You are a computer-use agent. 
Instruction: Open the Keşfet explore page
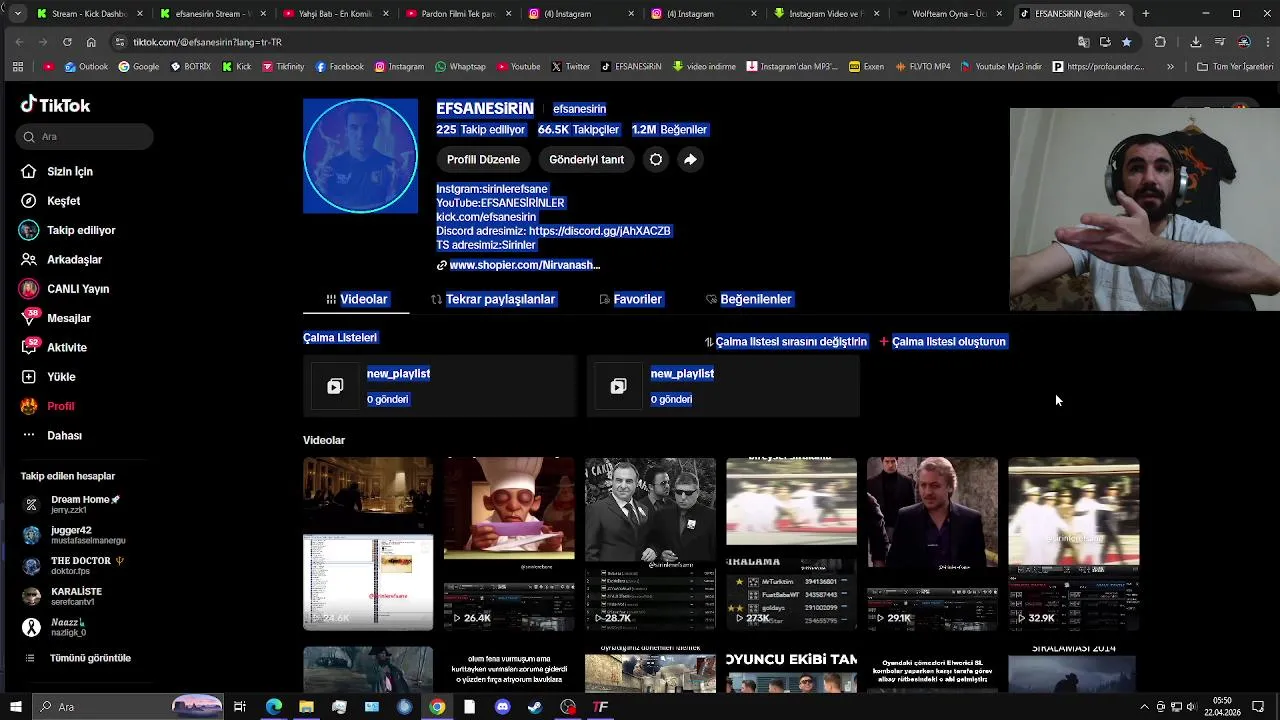pos(51,201)
